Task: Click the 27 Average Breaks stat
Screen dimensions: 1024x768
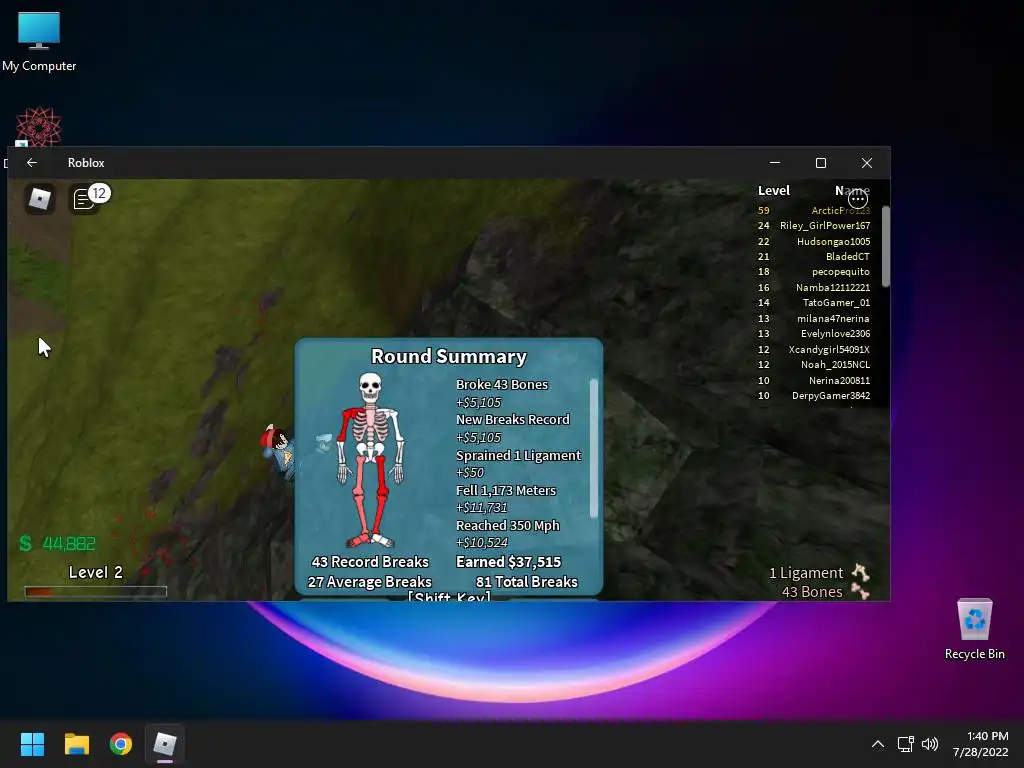Action: tap(370, 582)
